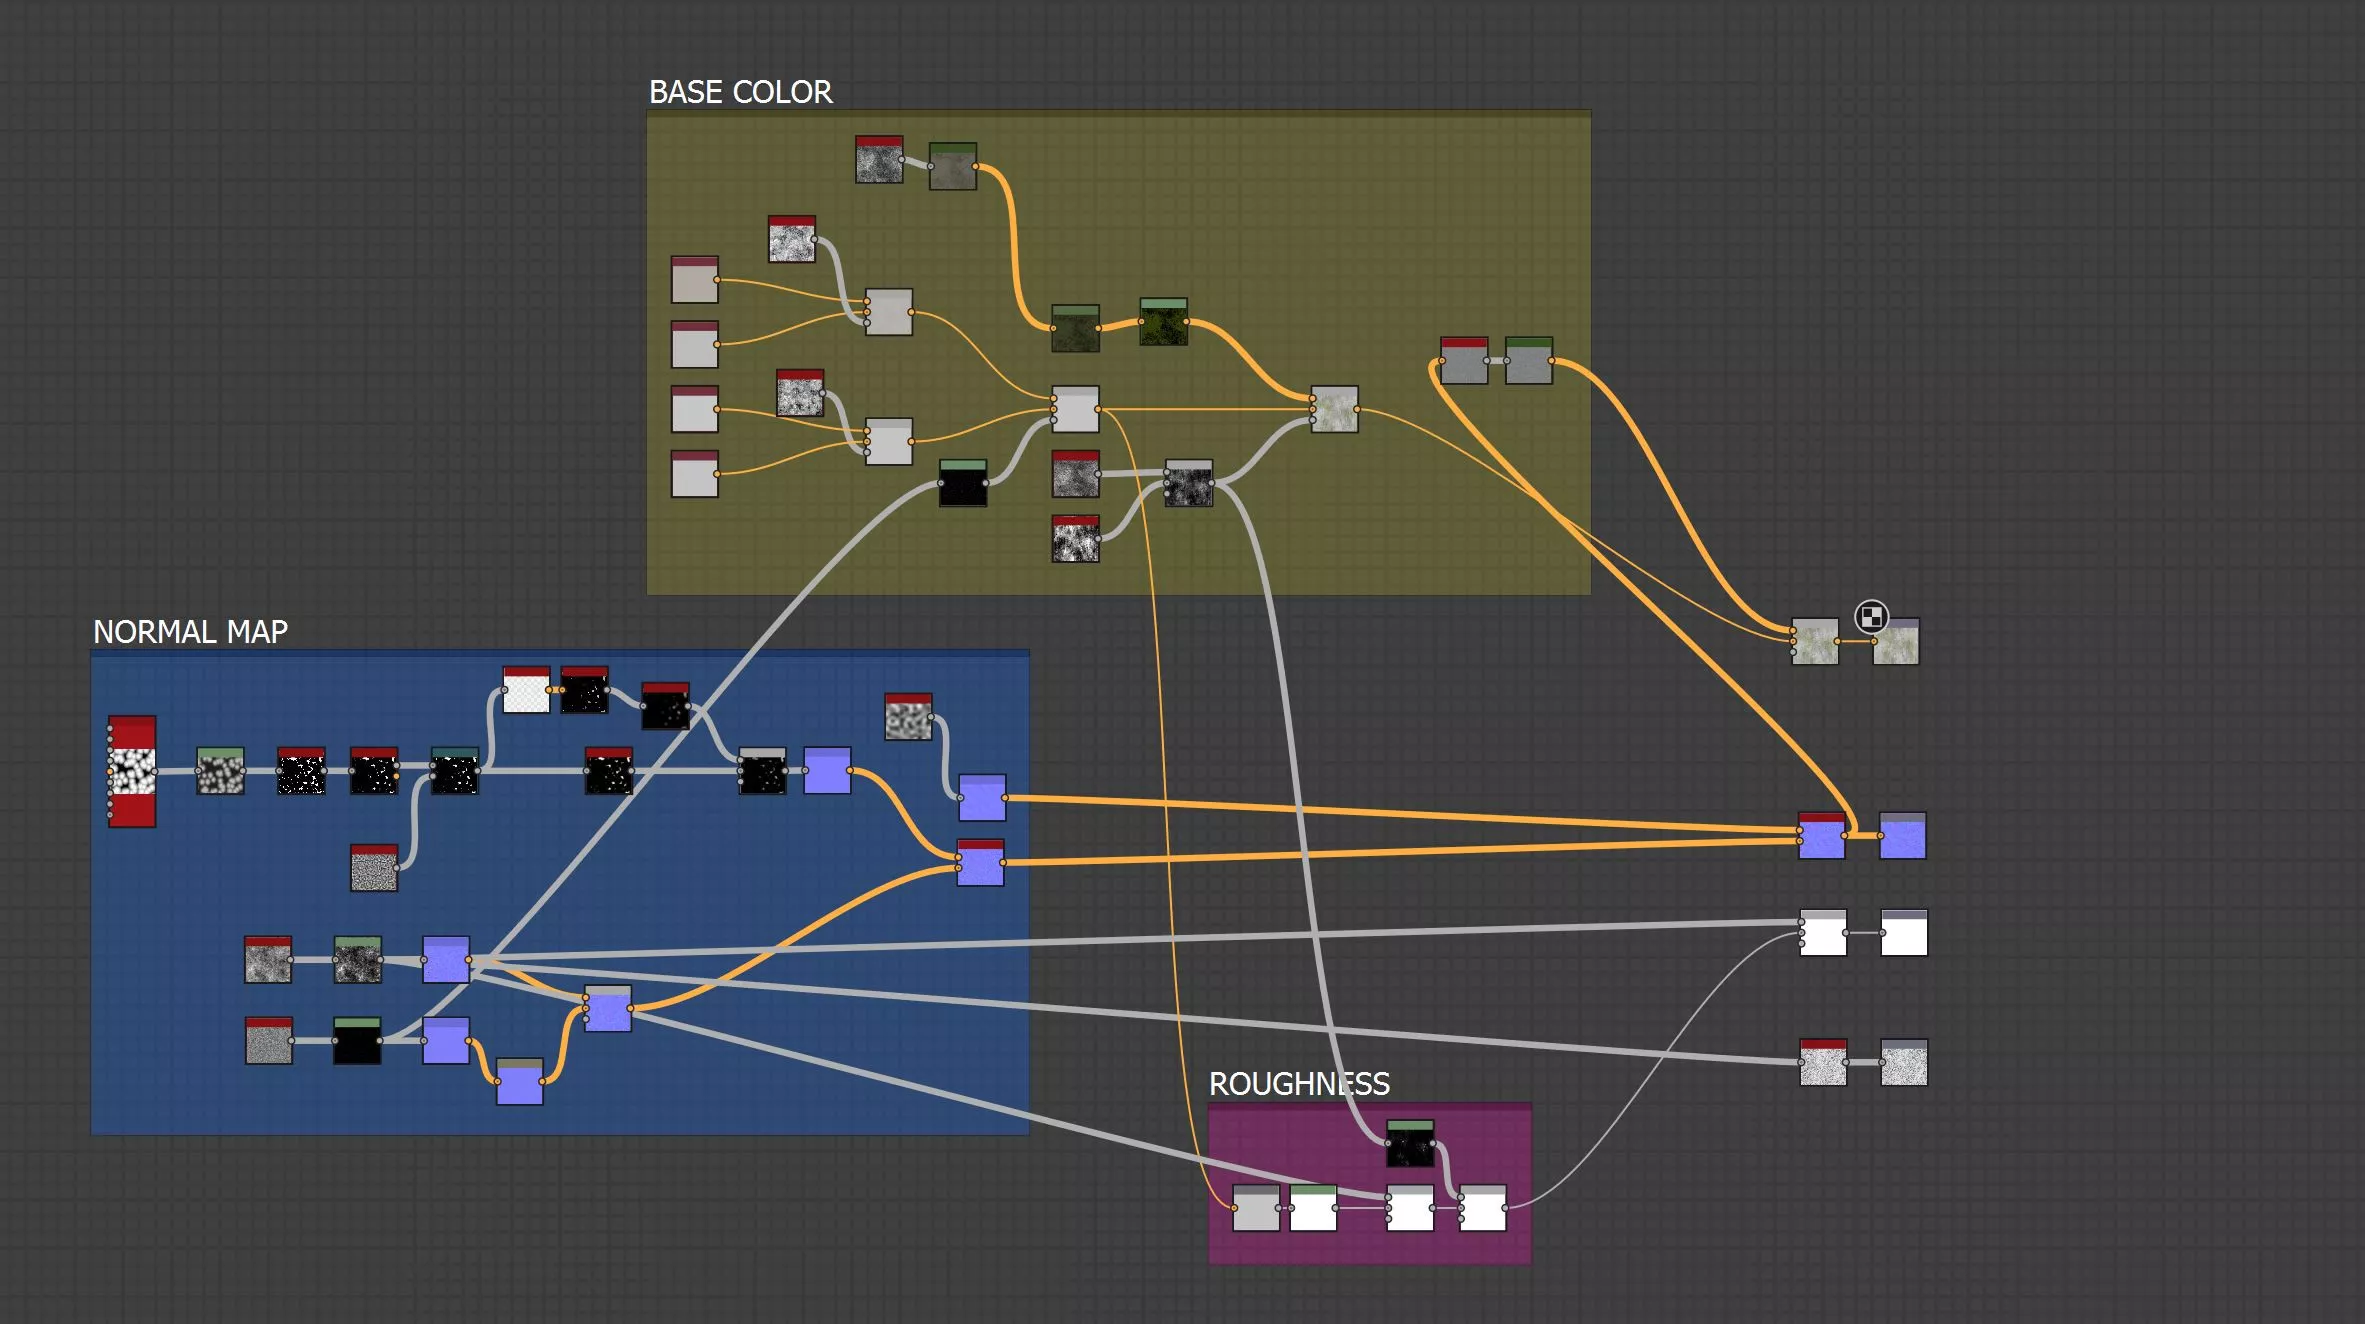Click the fine noise node below the node chain
The height and width of the screenshot is (1324, 2365).
tap(374, 868)
